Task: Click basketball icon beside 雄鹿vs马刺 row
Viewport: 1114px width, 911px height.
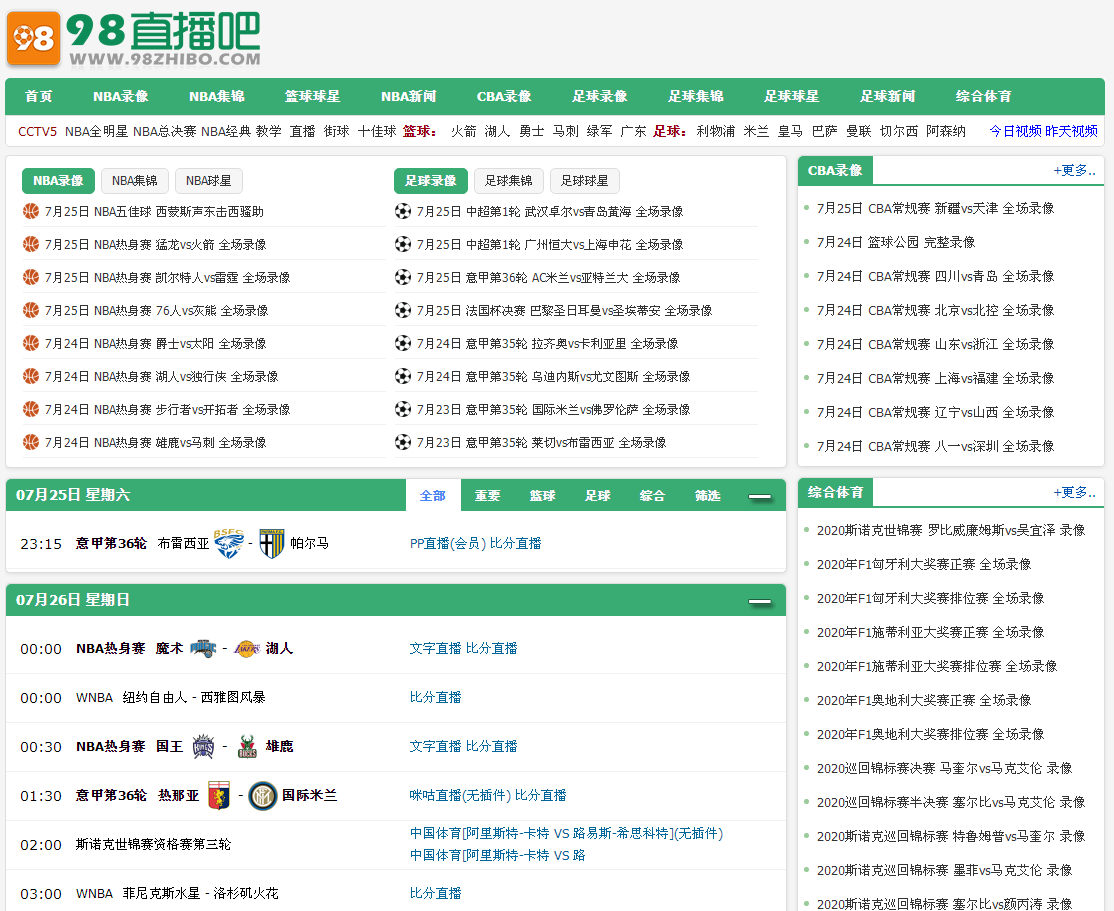Action: (x=31, y=442)
